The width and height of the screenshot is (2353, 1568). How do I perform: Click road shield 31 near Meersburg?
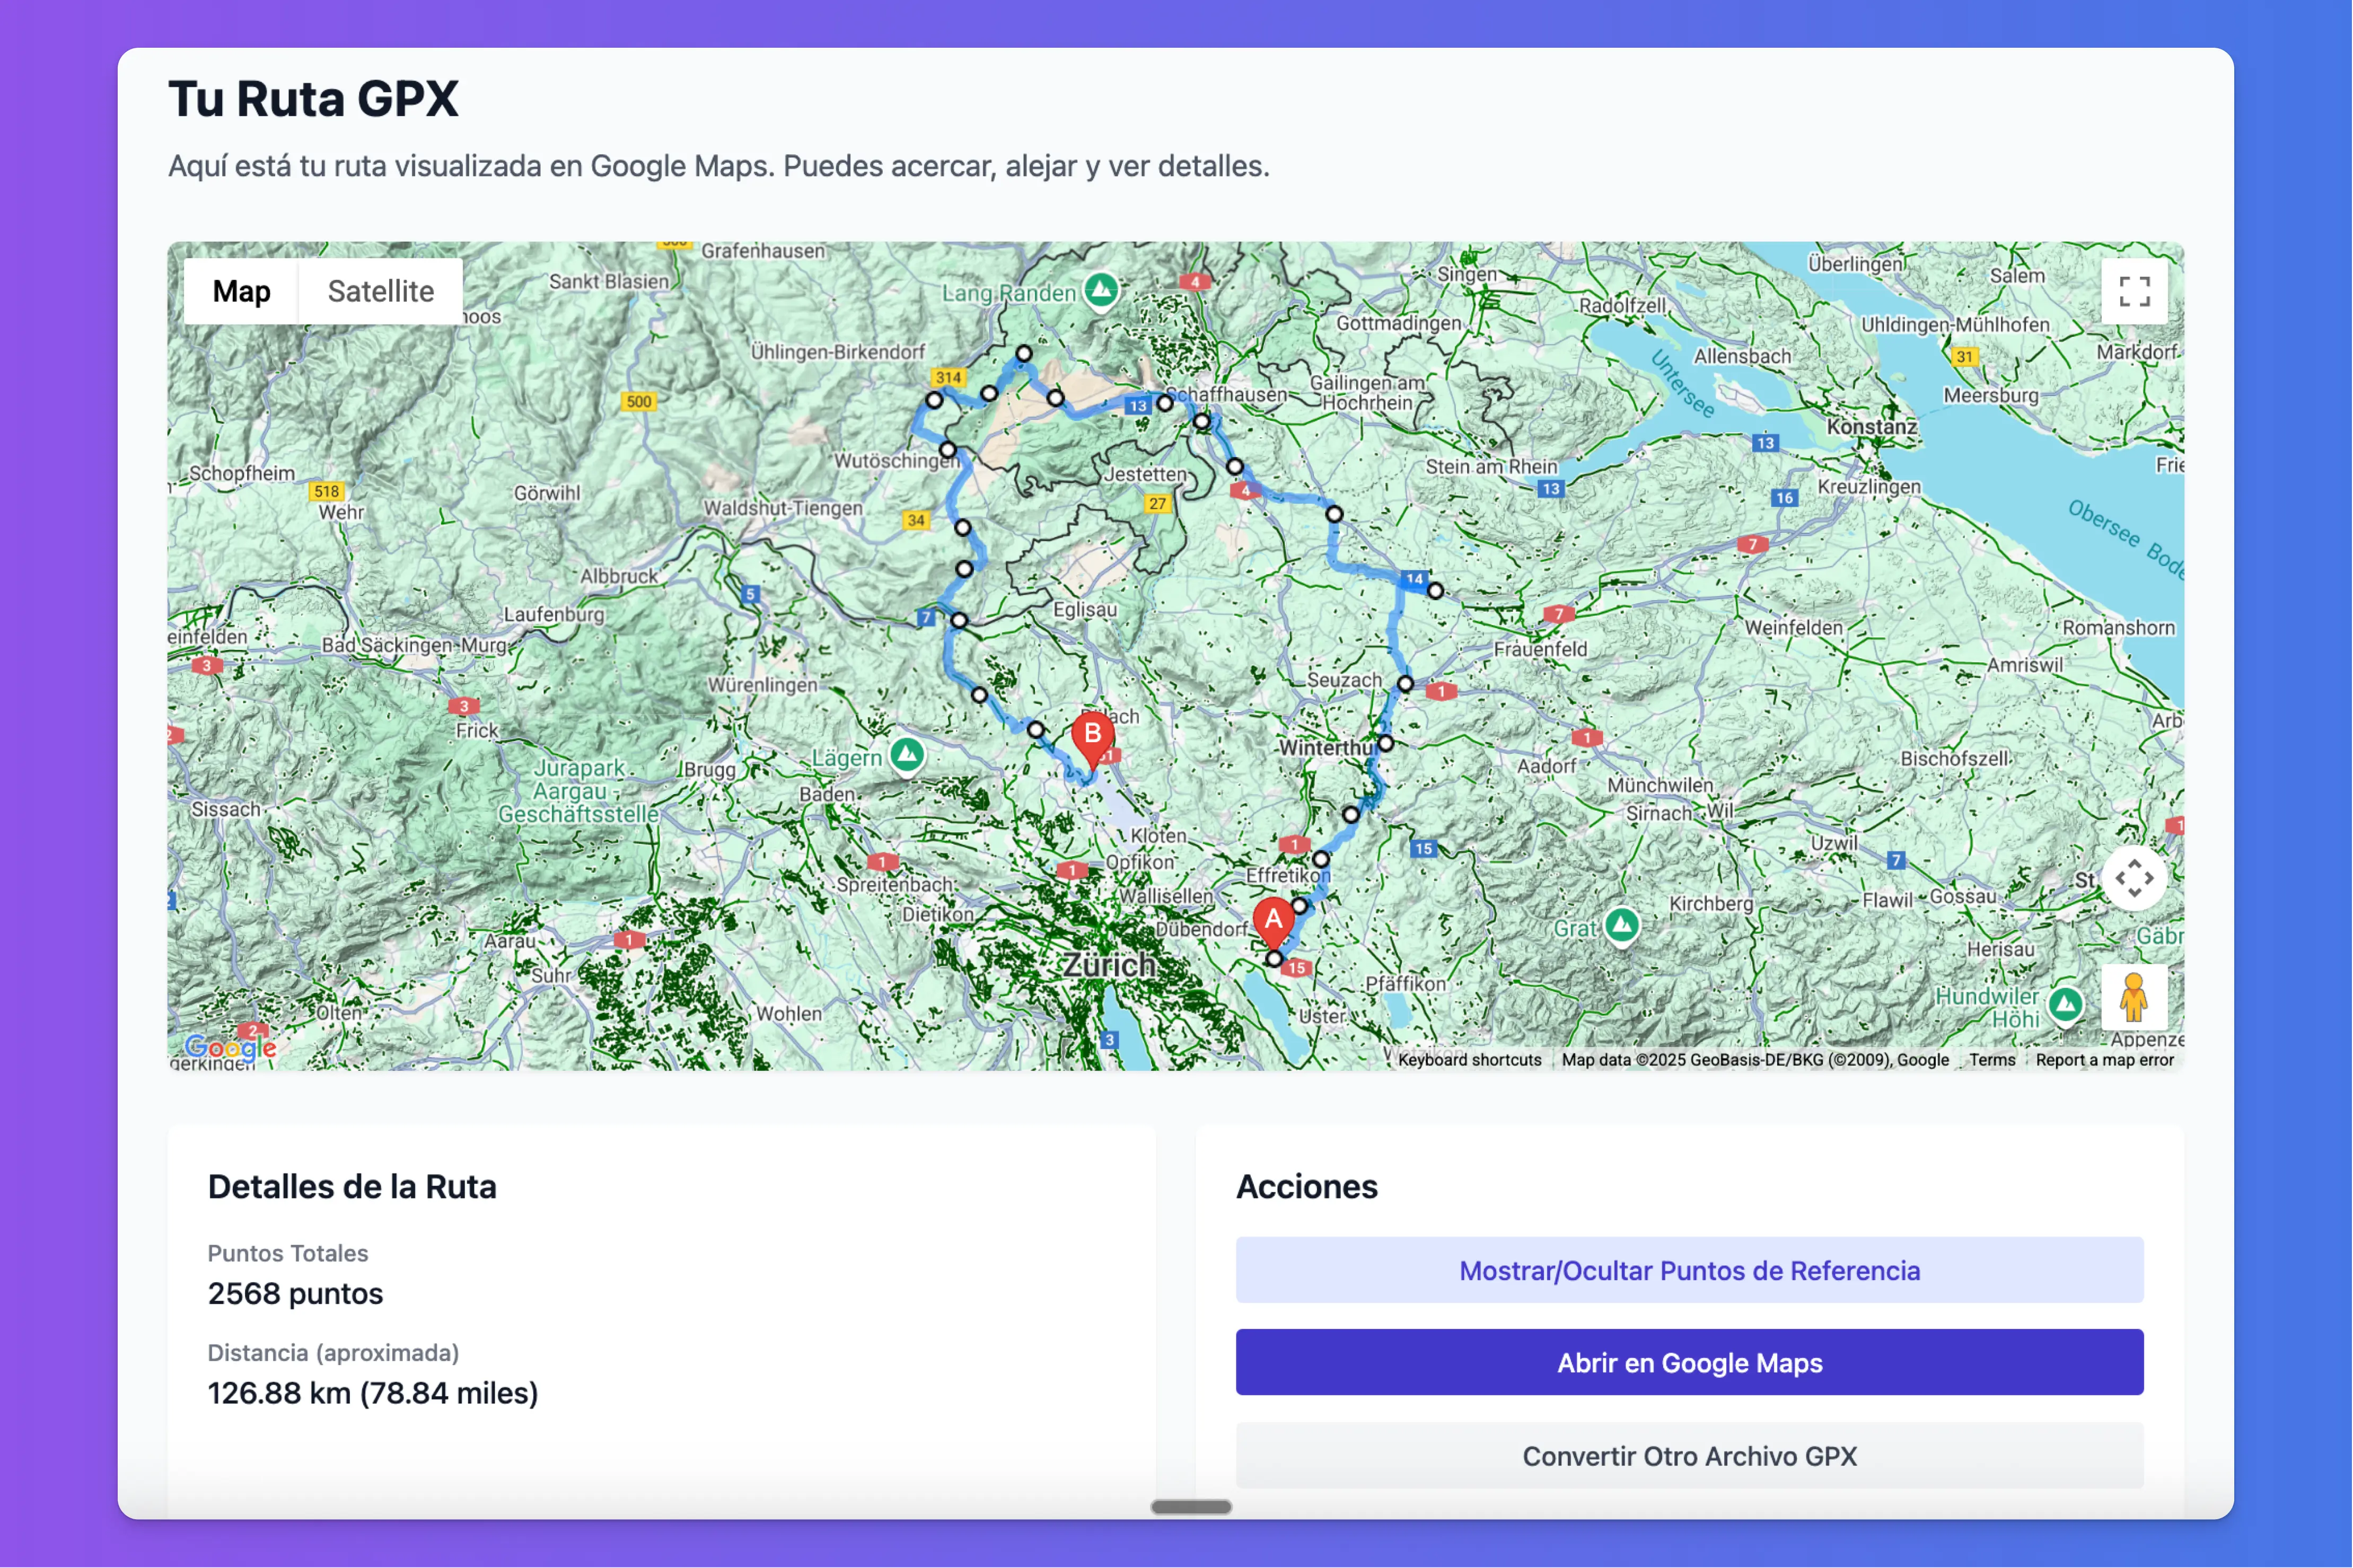[1964, 356]
